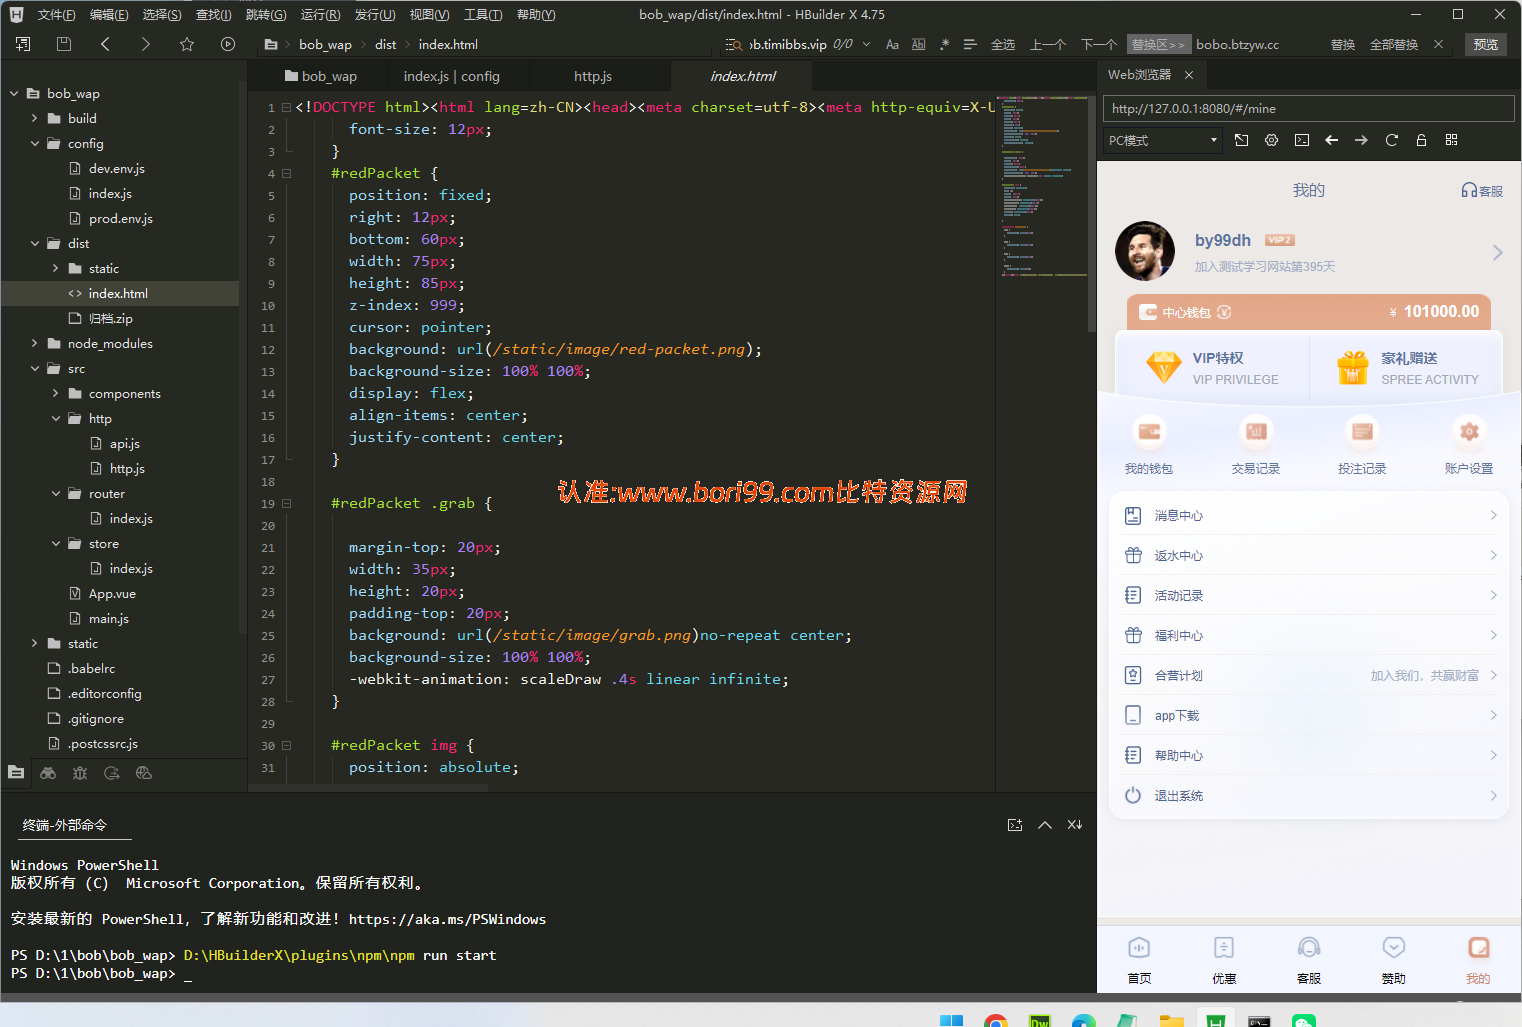Open the project manager icon at sidebar bottom
Viewport: 1522px width, 1027px height.
tap(16, 773)
